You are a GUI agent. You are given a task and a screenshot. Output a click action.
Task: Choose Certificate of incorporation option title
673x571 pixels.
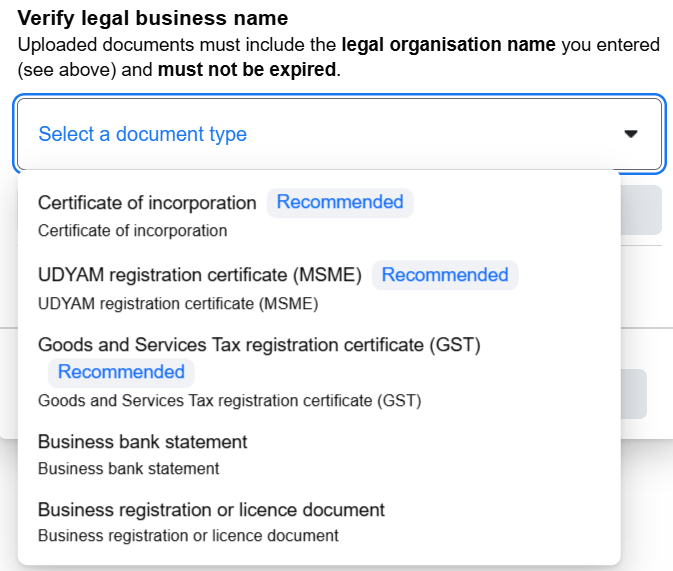point(147,203)
